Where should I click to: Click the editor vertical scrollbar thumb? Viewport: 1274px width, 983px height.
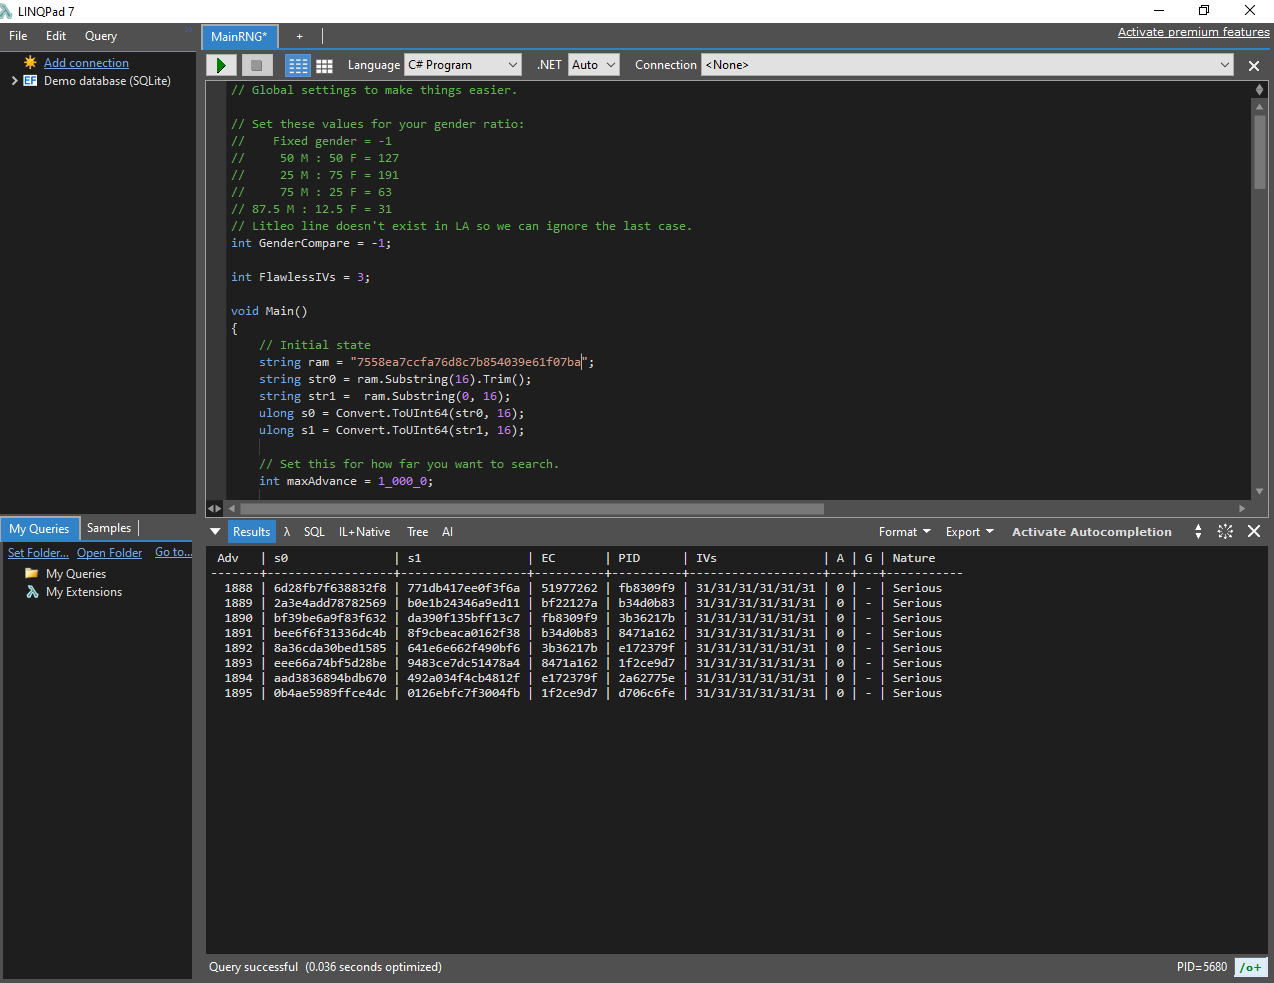(1260, 152)
